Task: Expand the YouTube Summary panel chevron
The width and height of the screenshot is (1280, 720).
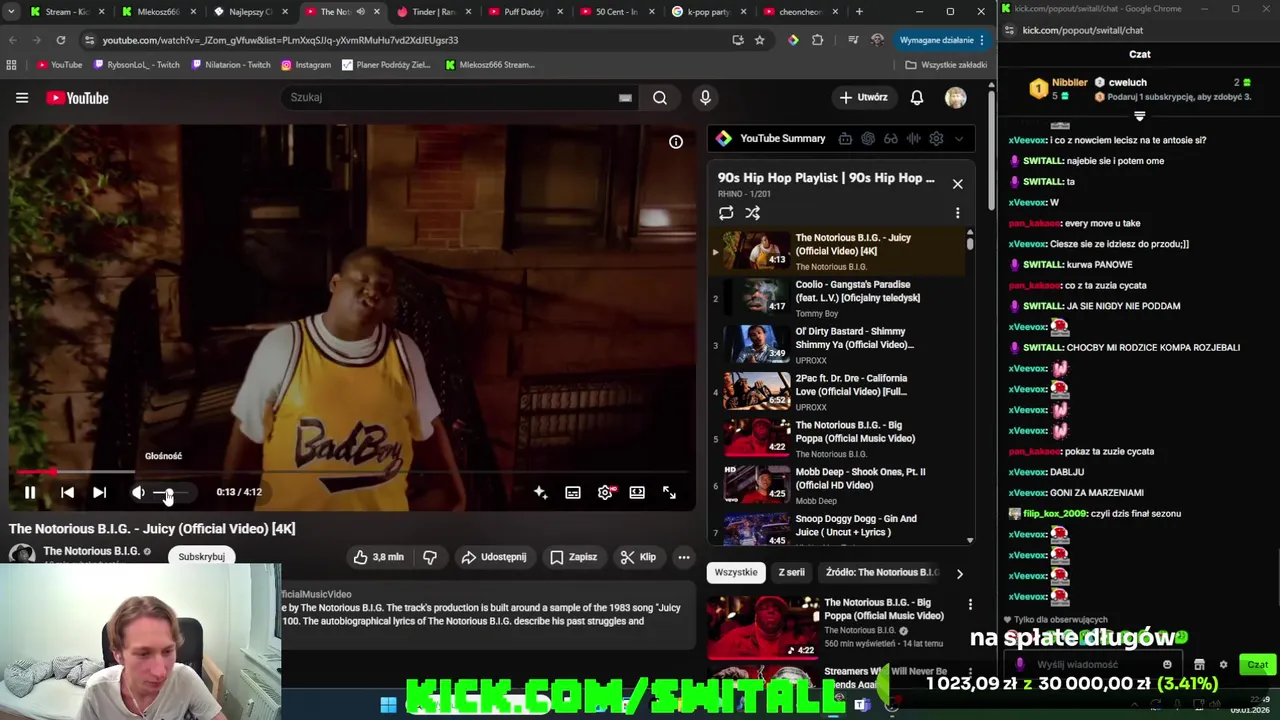Action: coord(959,139)
